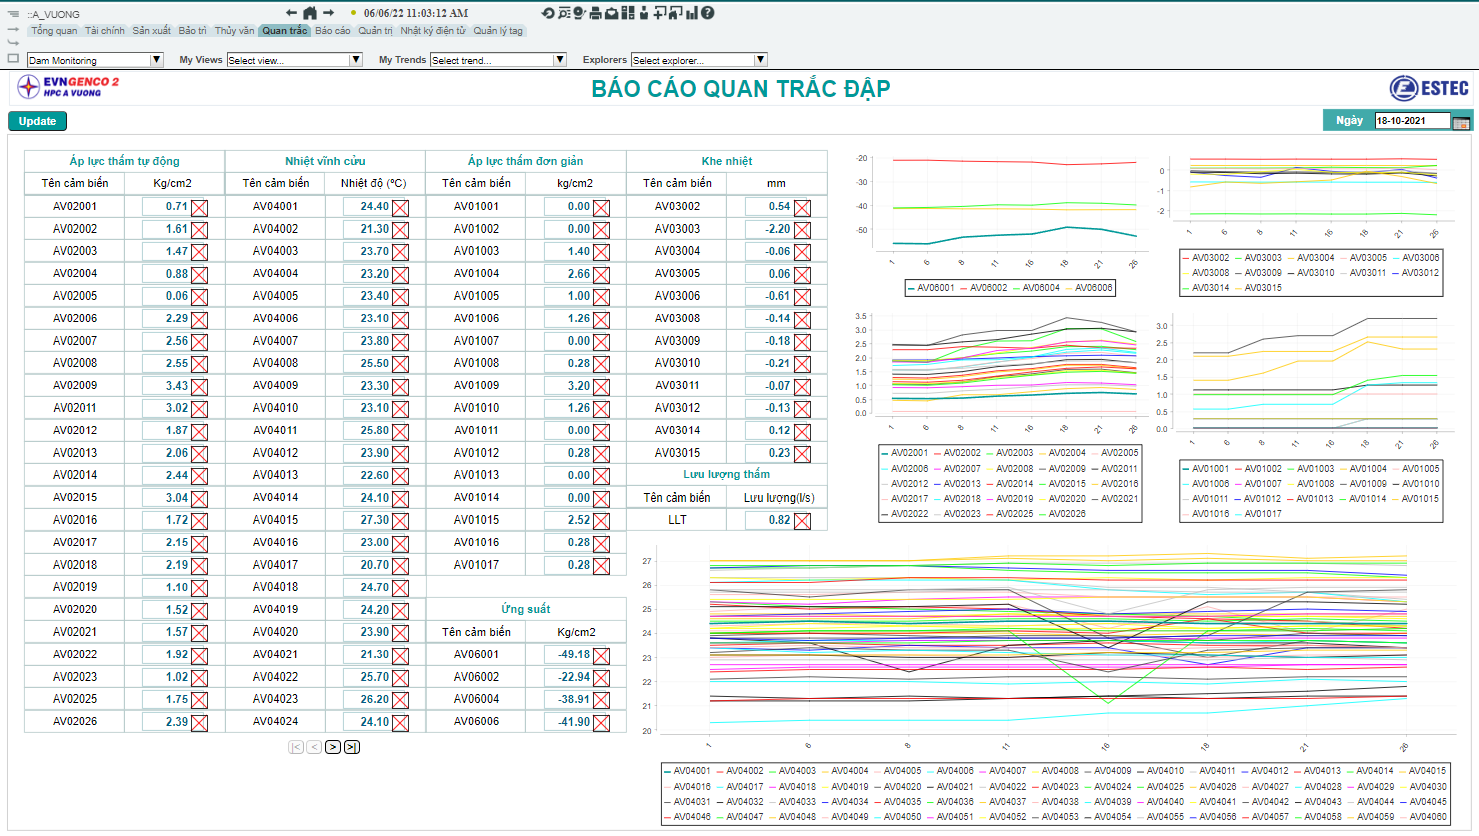Click the right arrow expander below hamburger
1479x836 pixels.
[14, 30]
